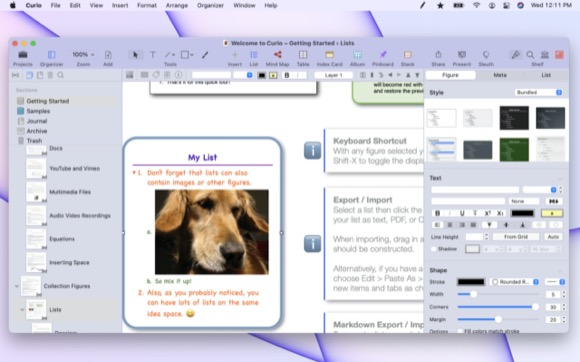Viewport: 580px width, 362px height.
Task: Select the brush drawing tool
Action: tap(205, 55)
